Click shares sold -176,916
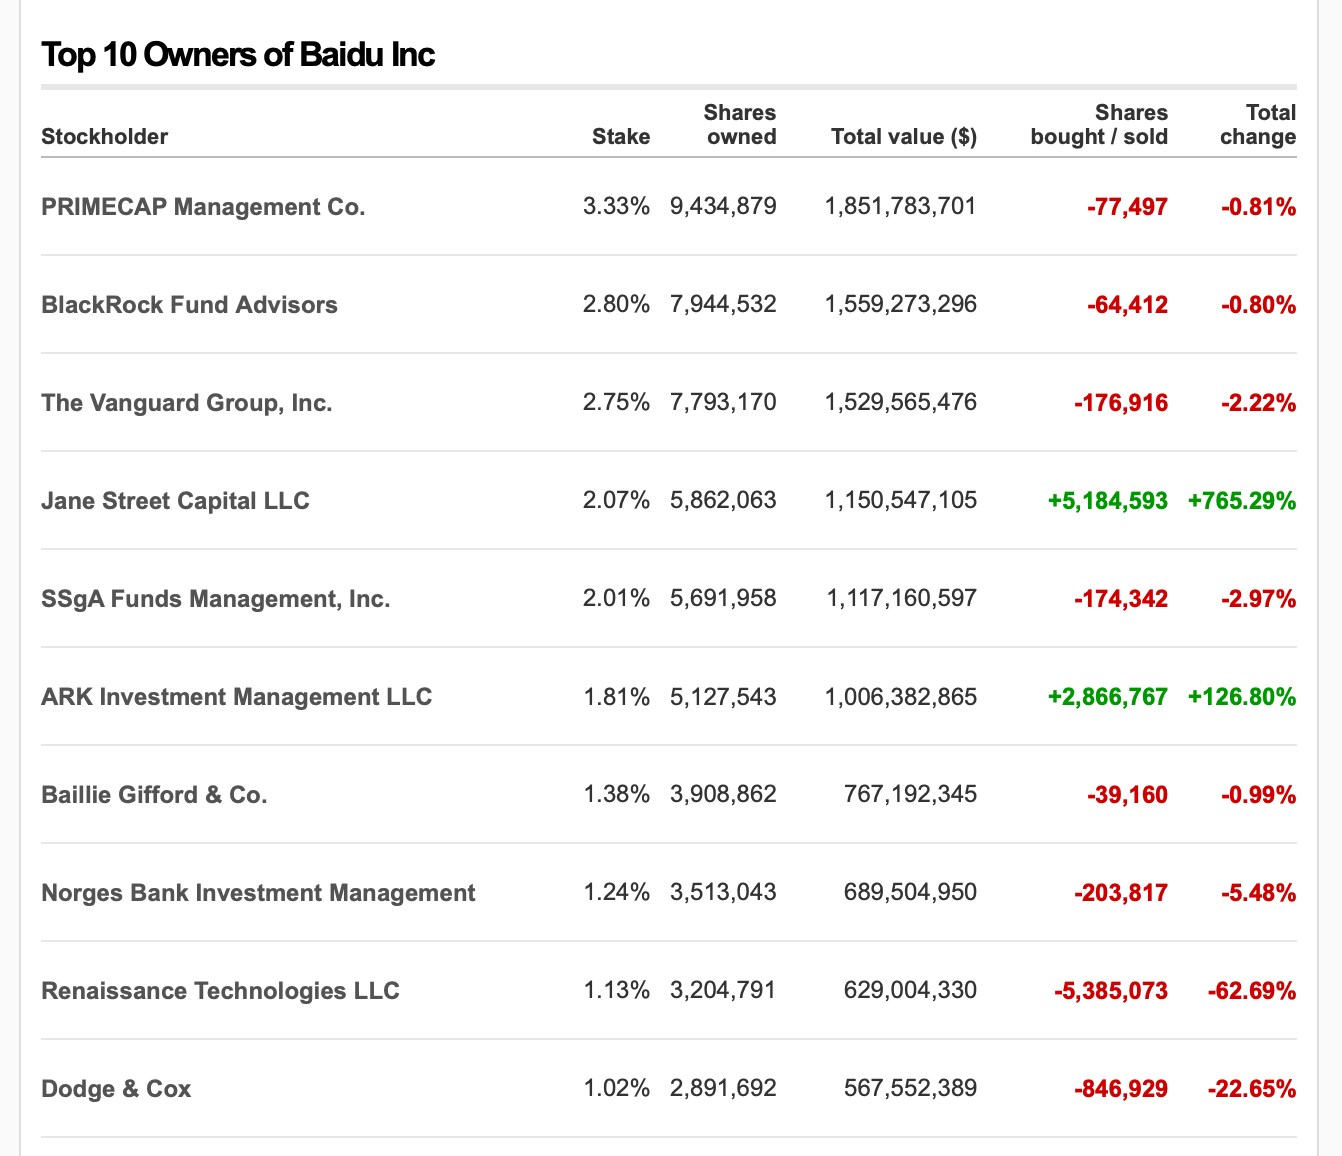 [1121, 403]
